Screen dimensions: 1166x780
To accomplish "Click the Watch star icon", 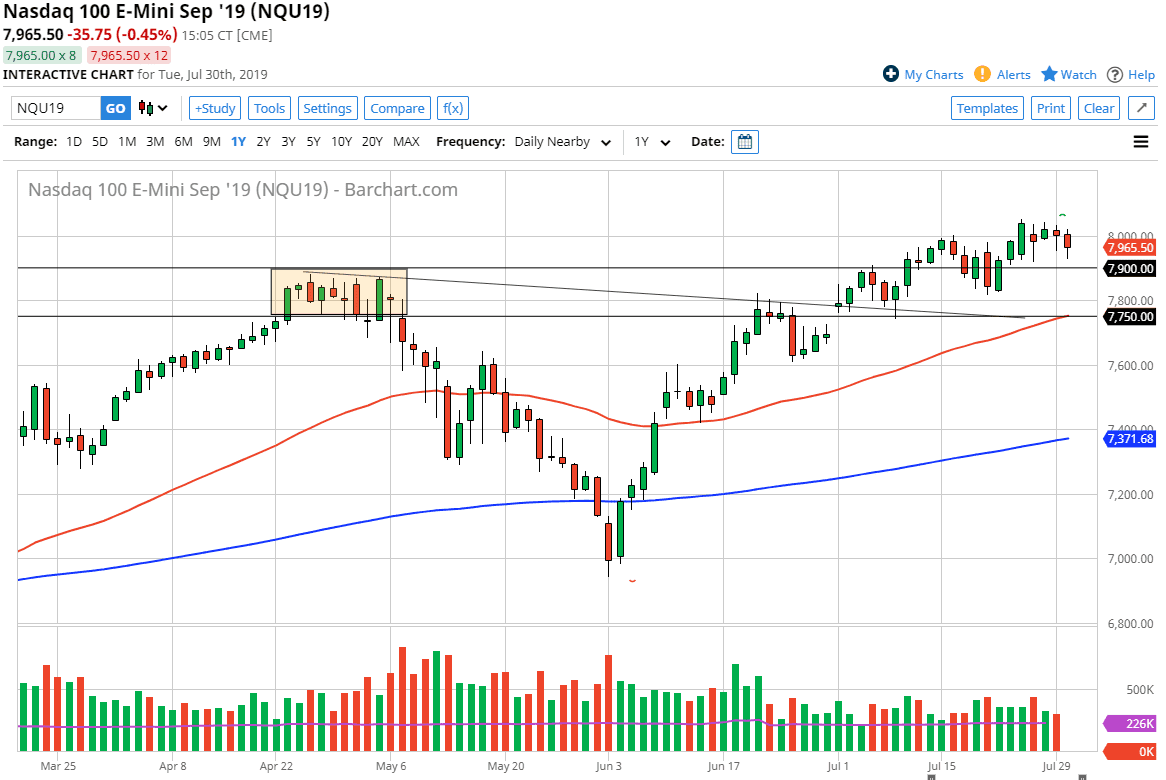I will [x=1047, y=74].
